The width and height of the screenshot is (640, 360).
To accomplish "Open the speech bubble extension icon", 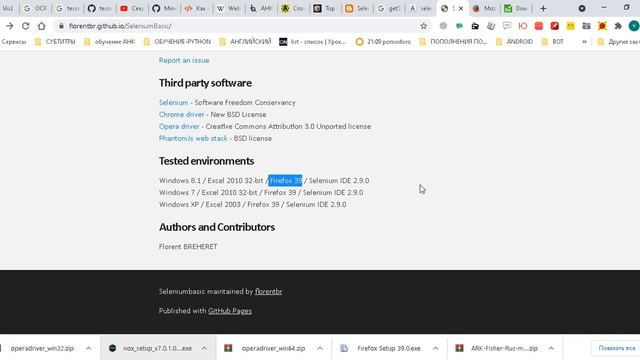I will (507, 26).
